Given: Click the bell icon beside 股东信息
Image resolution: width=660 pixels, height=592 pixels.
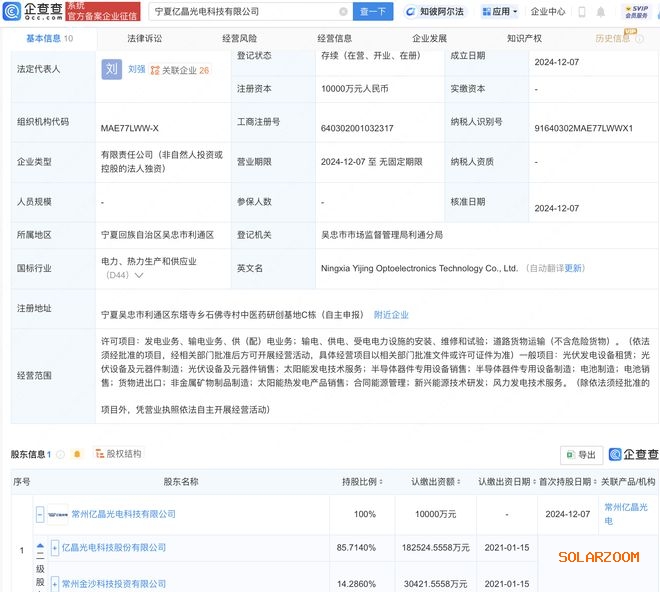Looking at the screenshot, I should (77, 454).
